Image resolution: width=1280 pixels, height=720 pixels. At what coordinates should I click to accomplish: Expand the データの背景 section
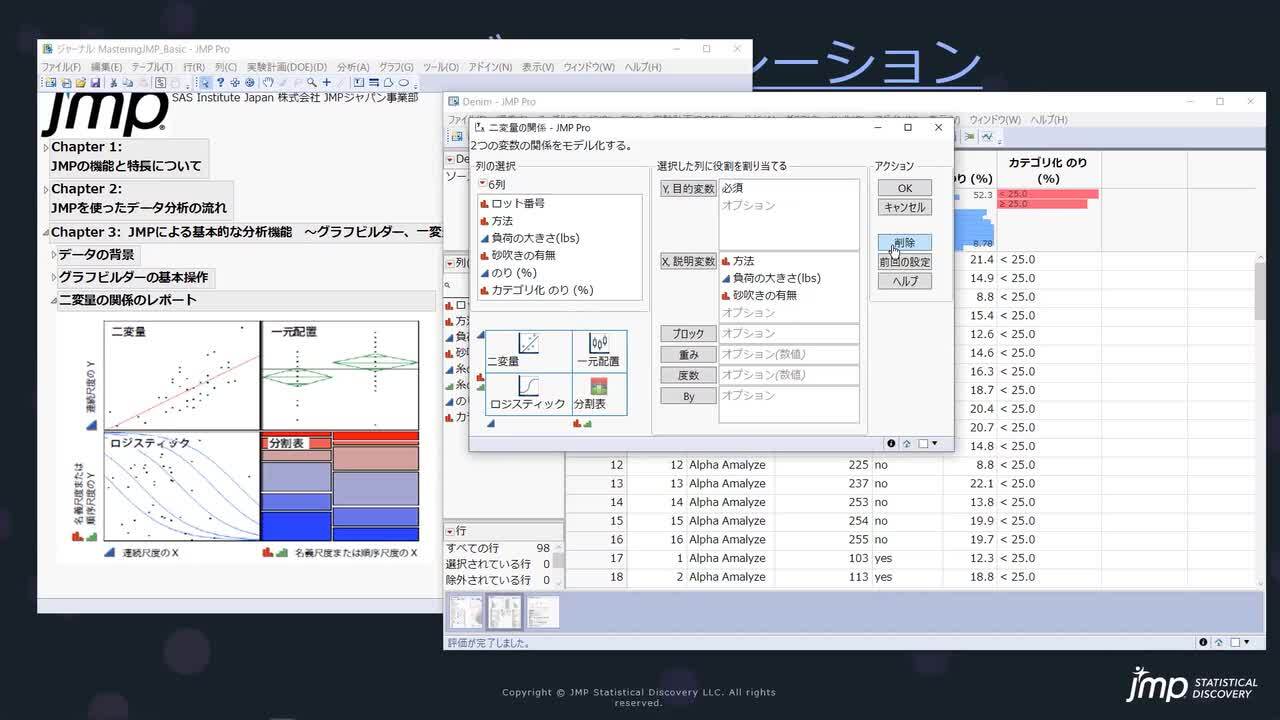[53, 255]
